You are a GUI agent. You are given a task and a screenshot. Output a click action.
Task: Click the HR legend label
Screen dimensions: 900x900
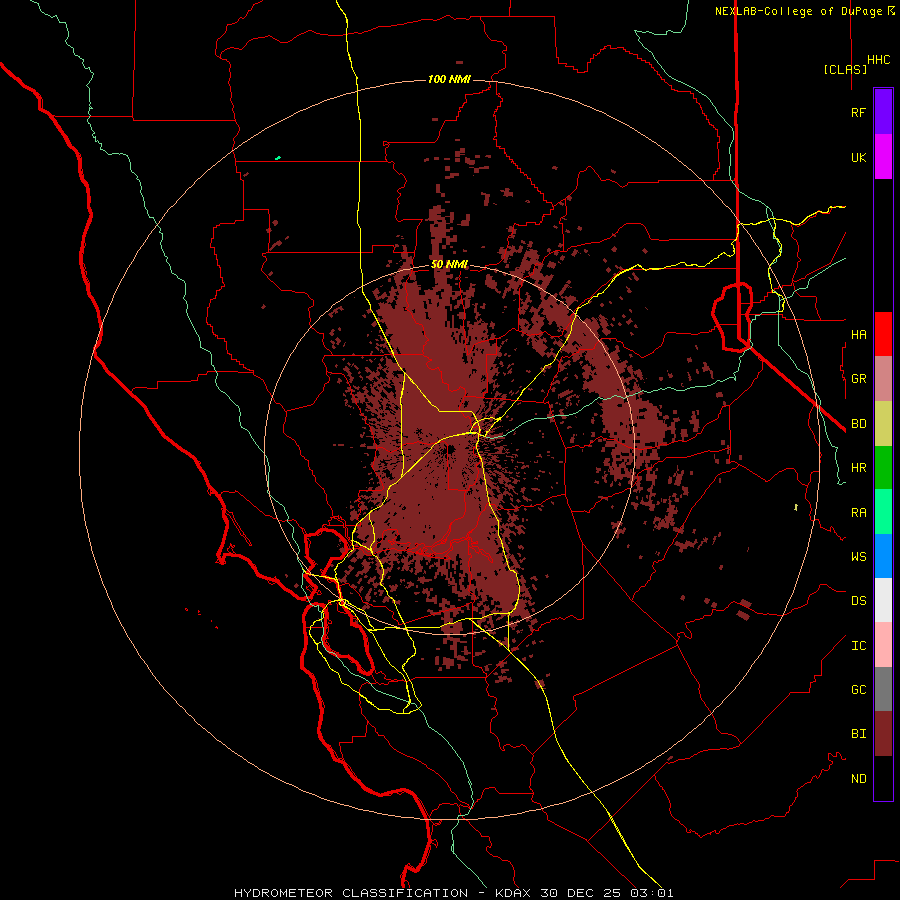[x=858, y=467]
